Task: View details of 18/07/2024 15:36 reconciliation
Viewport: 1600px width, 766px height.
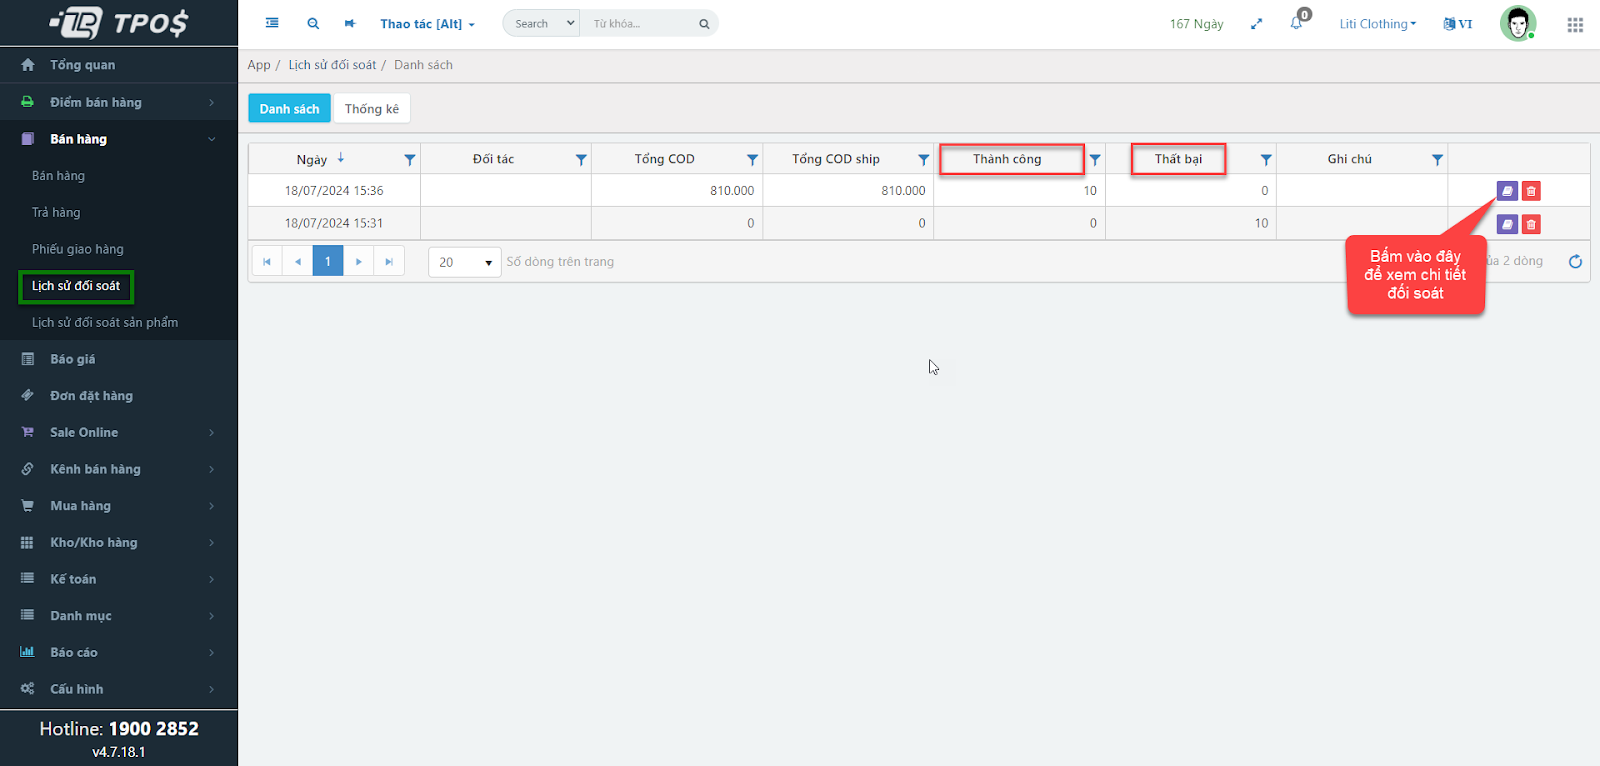Action: (1507, 191)
